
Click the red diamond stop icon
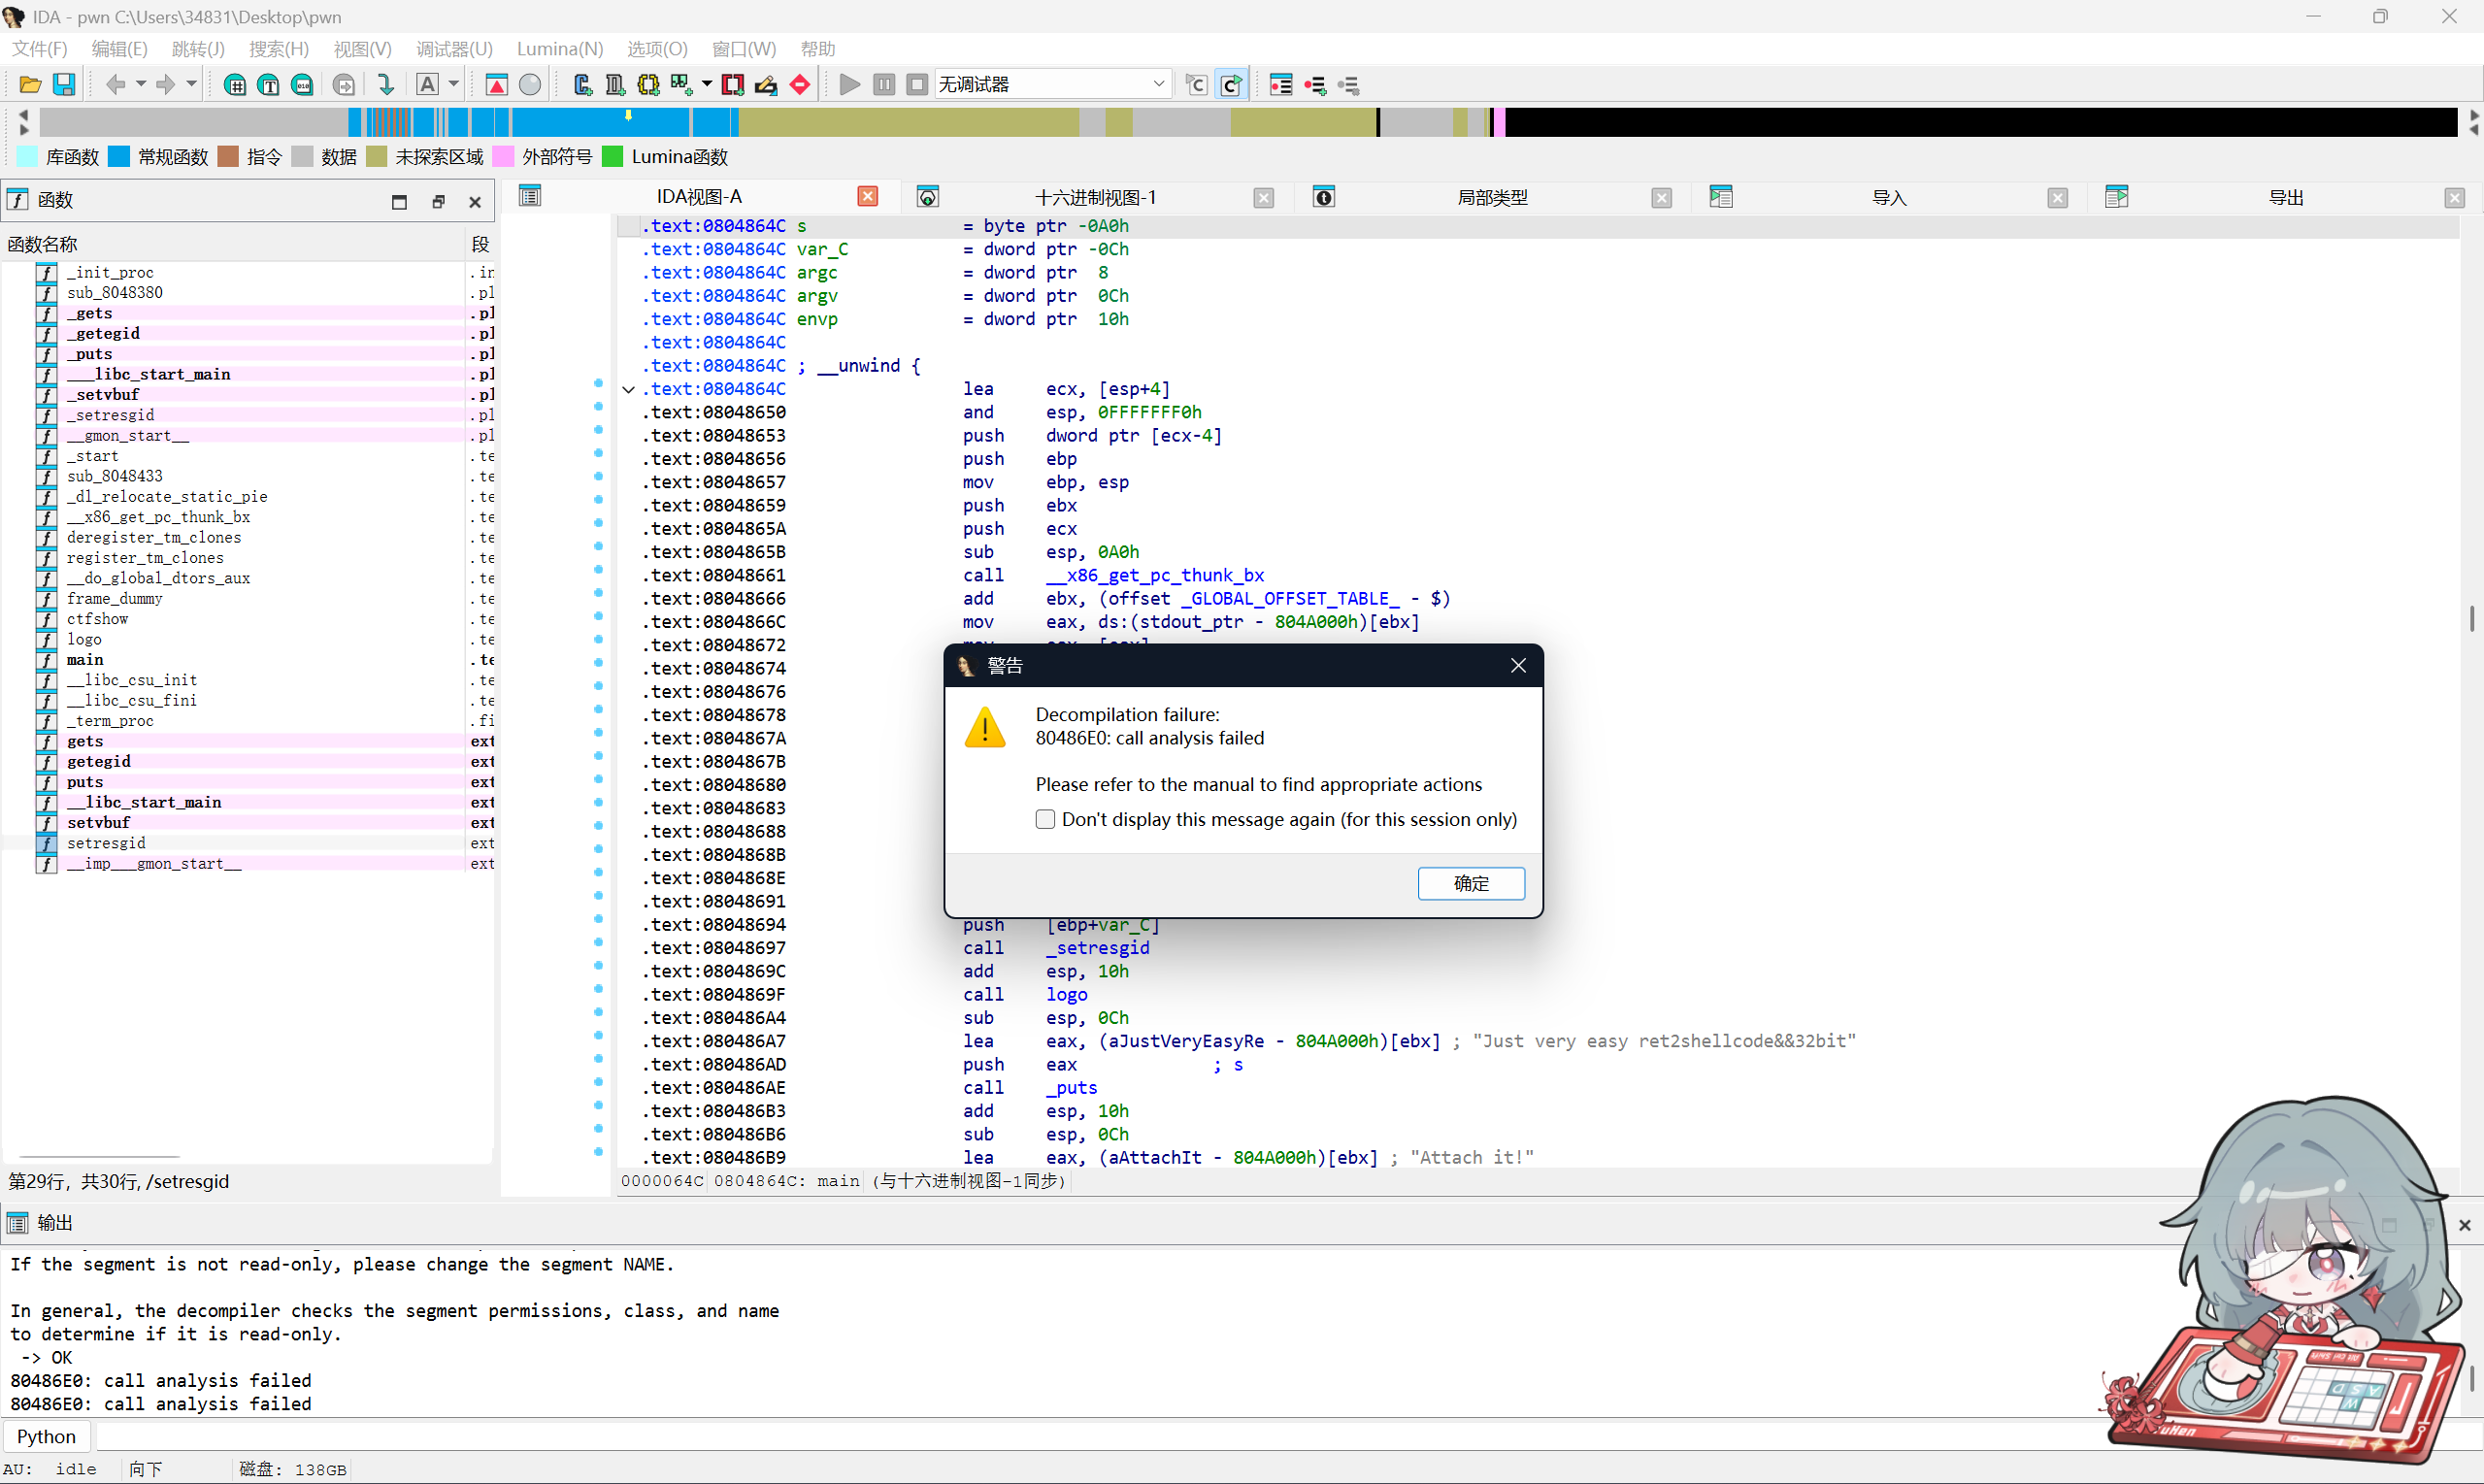tap(800, 85)
